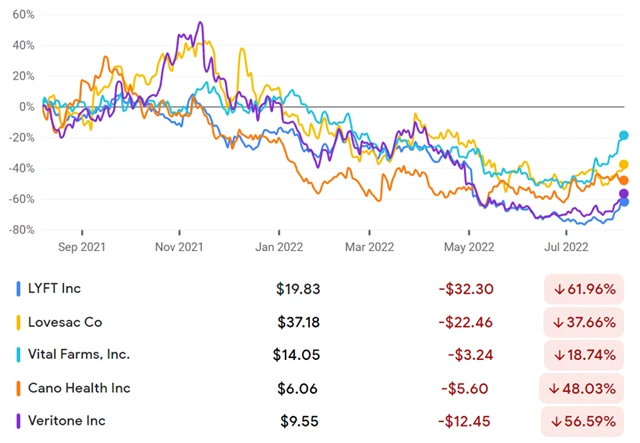640x443 pixels.
Task: Click the teal endpoint dot on the chart
Action: tap(624, 135)
